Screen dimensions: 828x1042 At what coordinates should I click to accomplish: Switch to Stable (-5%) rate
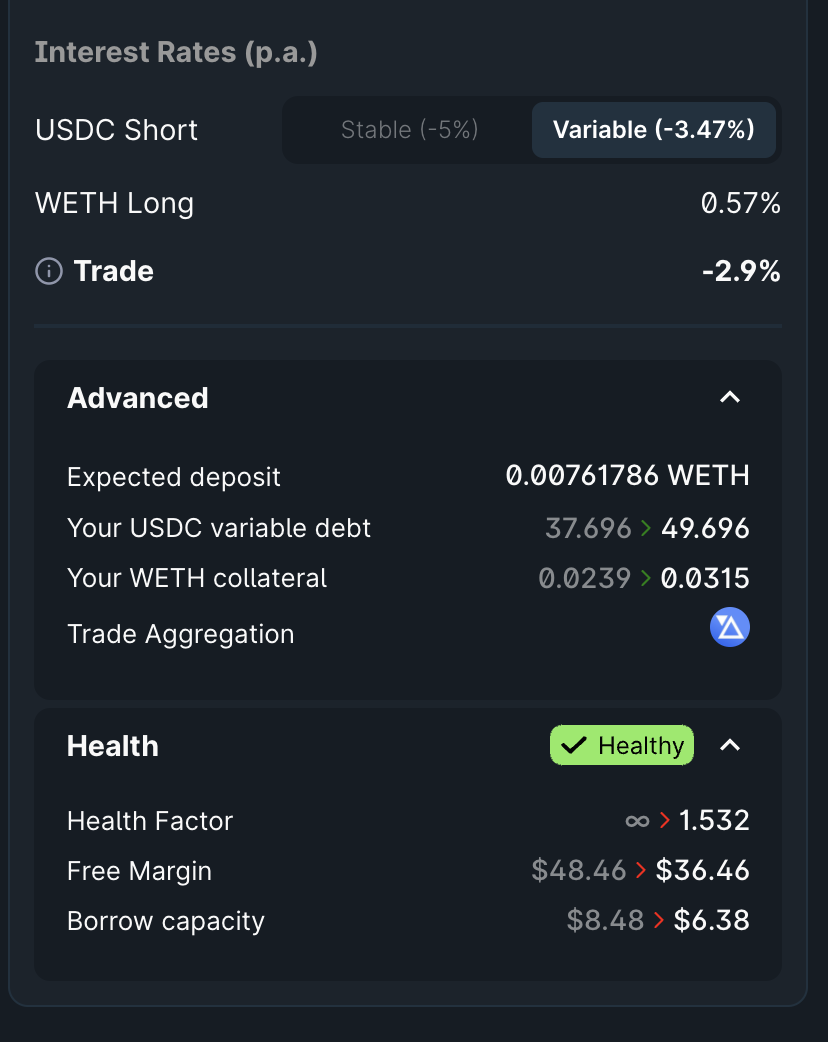(x=409, y=130)
